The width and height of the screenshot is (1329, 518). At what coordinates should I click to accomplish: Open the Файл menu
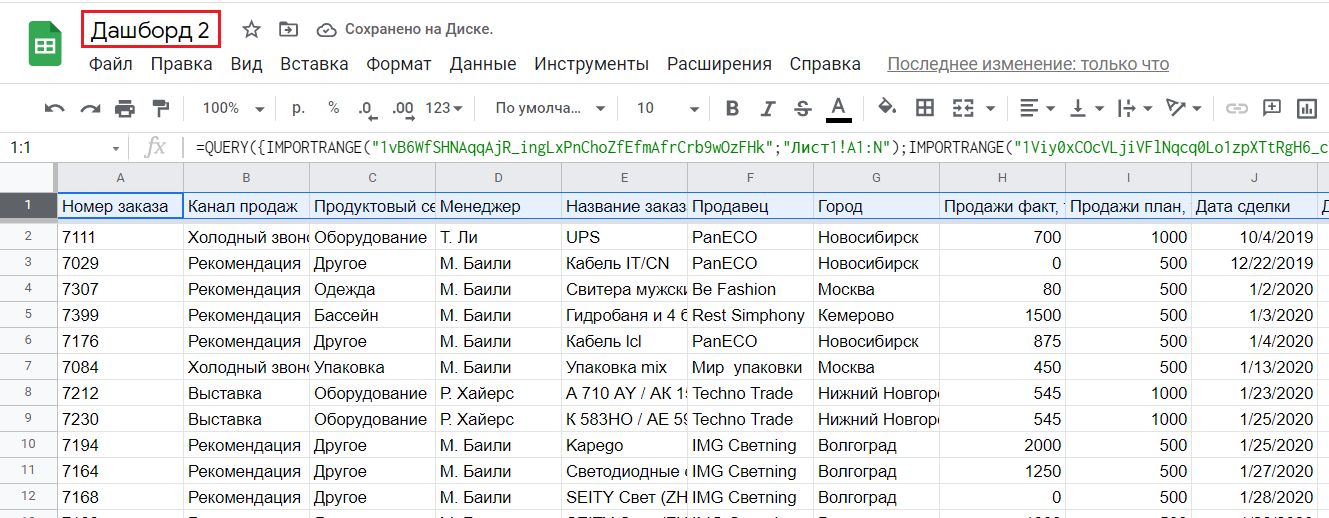(x=111, y=64)
